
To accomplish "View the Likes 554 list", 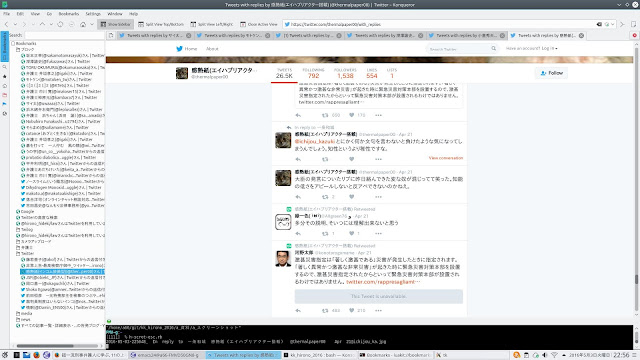I will click(x=371, y=73).
